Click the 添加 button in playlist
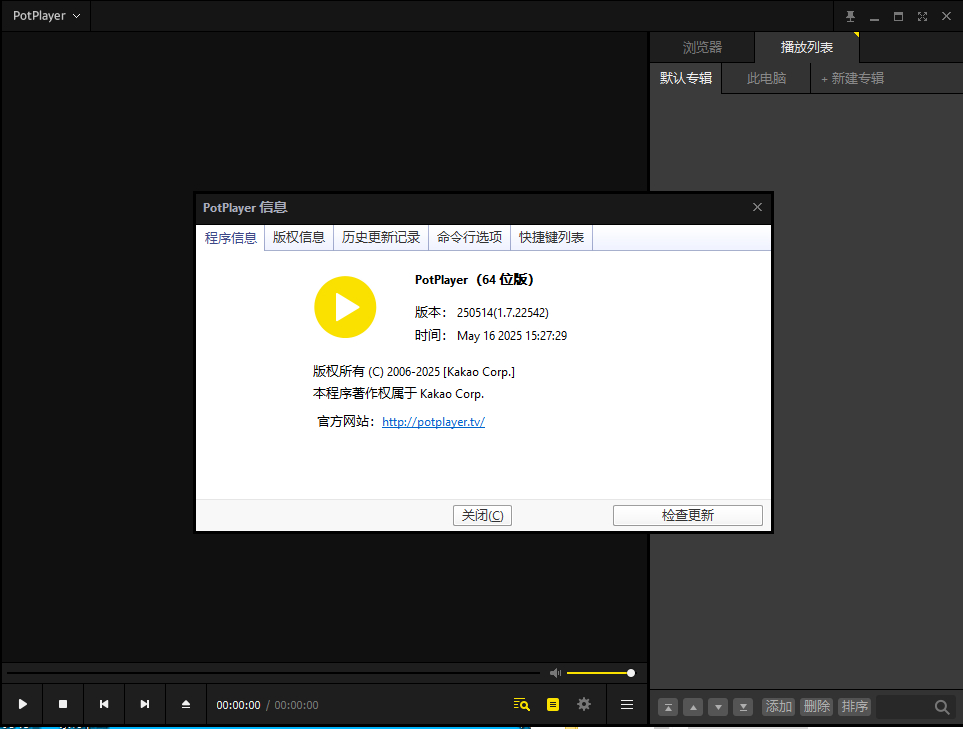 [778, 707]
